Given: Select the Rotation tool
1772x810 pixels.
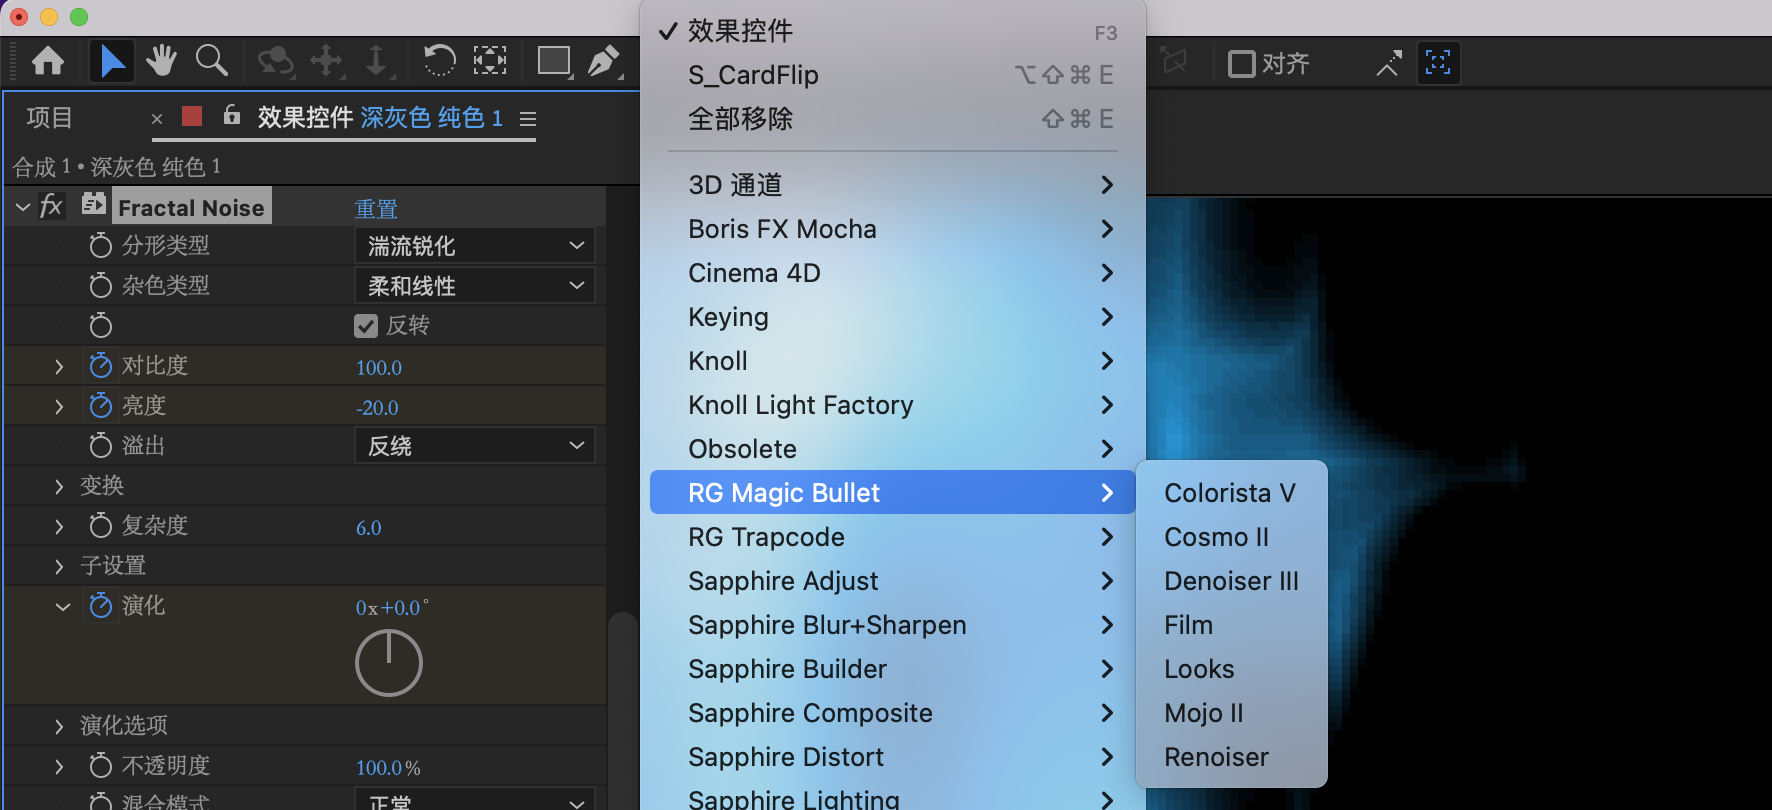Looking at the screenshot, I should (x=439, y=62).
